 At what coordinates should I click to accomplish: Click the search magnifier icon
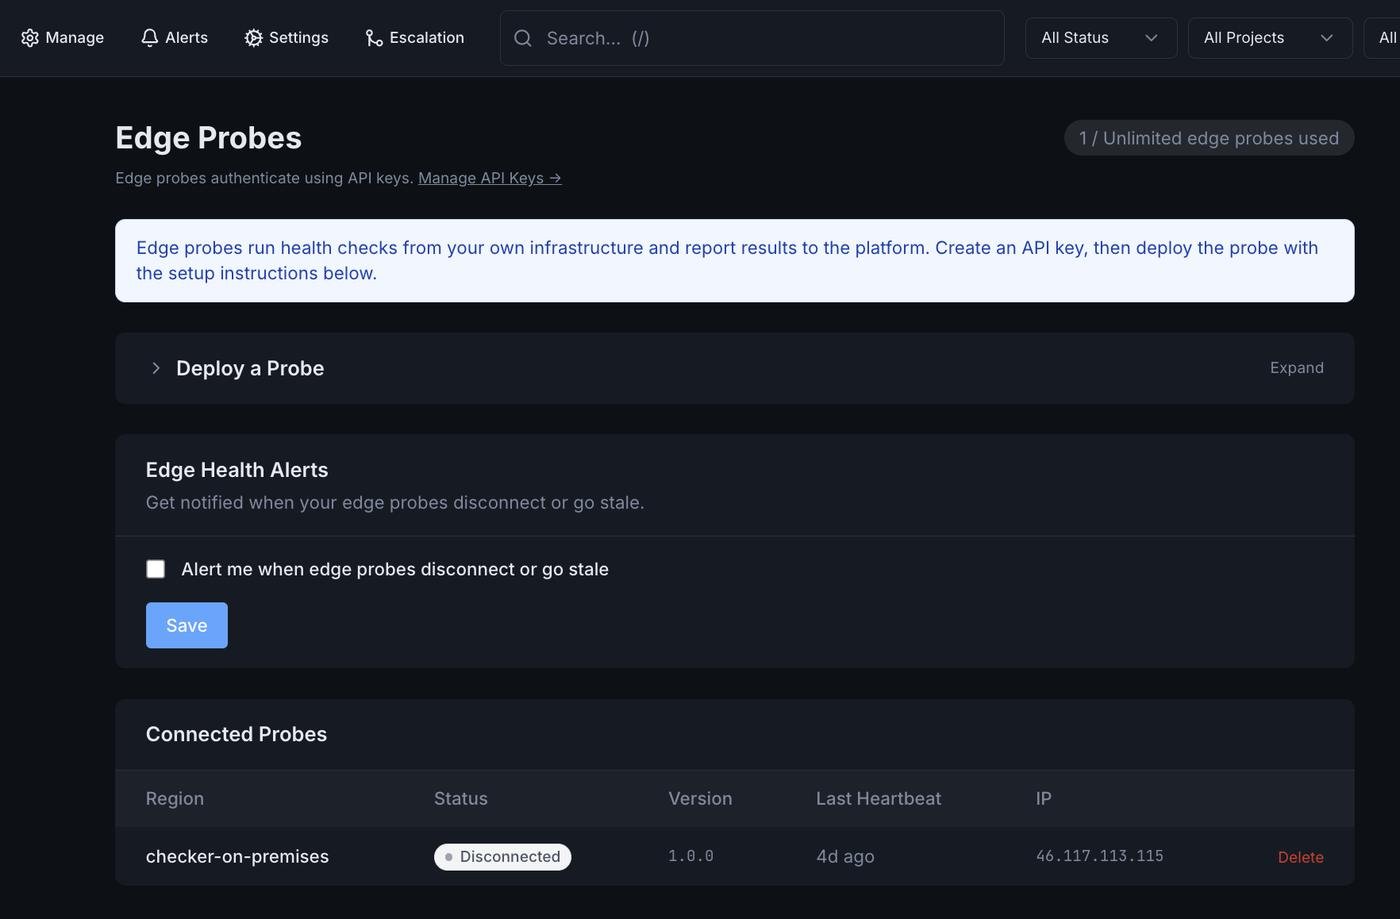523,38
